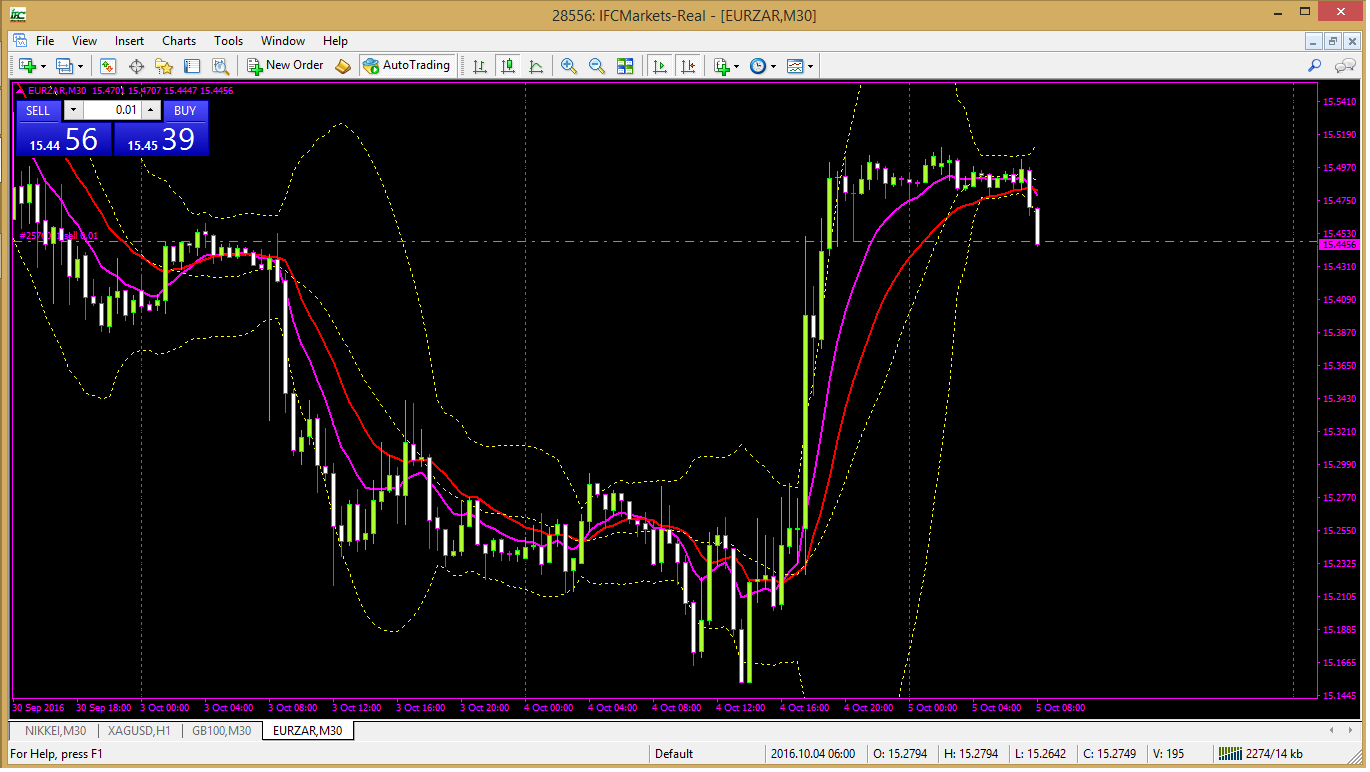The height and width of the screenshot is (772, 1370).
Task: Toggle the Data Window crosshair icon
Action: (x=136, y=66)
